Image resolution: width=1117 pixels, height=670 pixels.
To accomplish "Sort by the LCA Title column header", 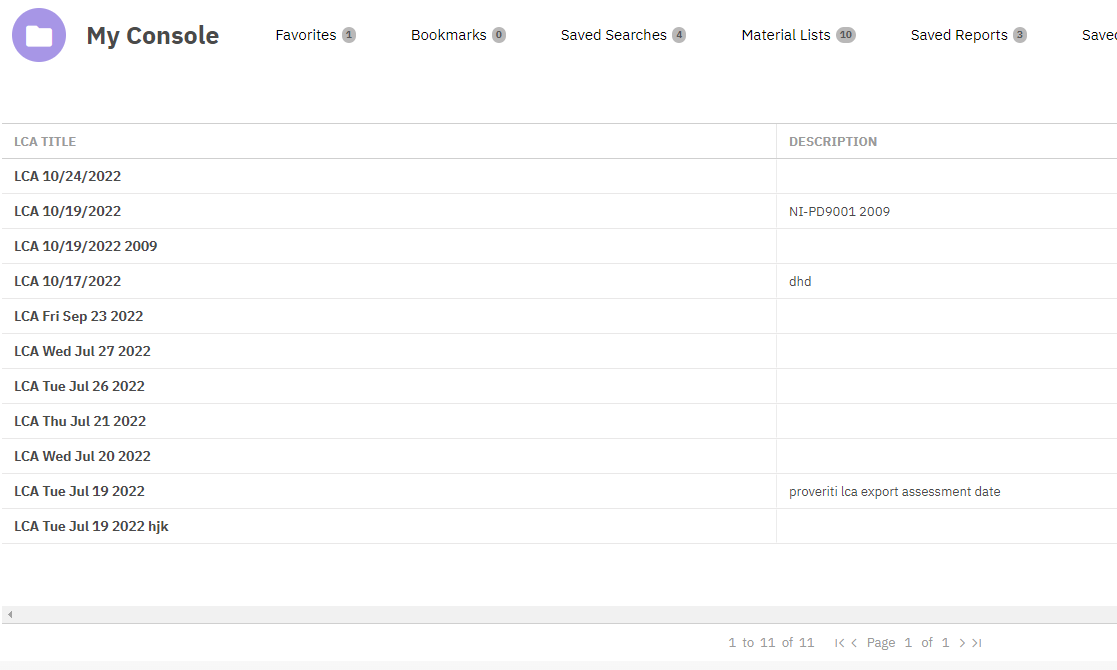I will (x=45, y=142).
